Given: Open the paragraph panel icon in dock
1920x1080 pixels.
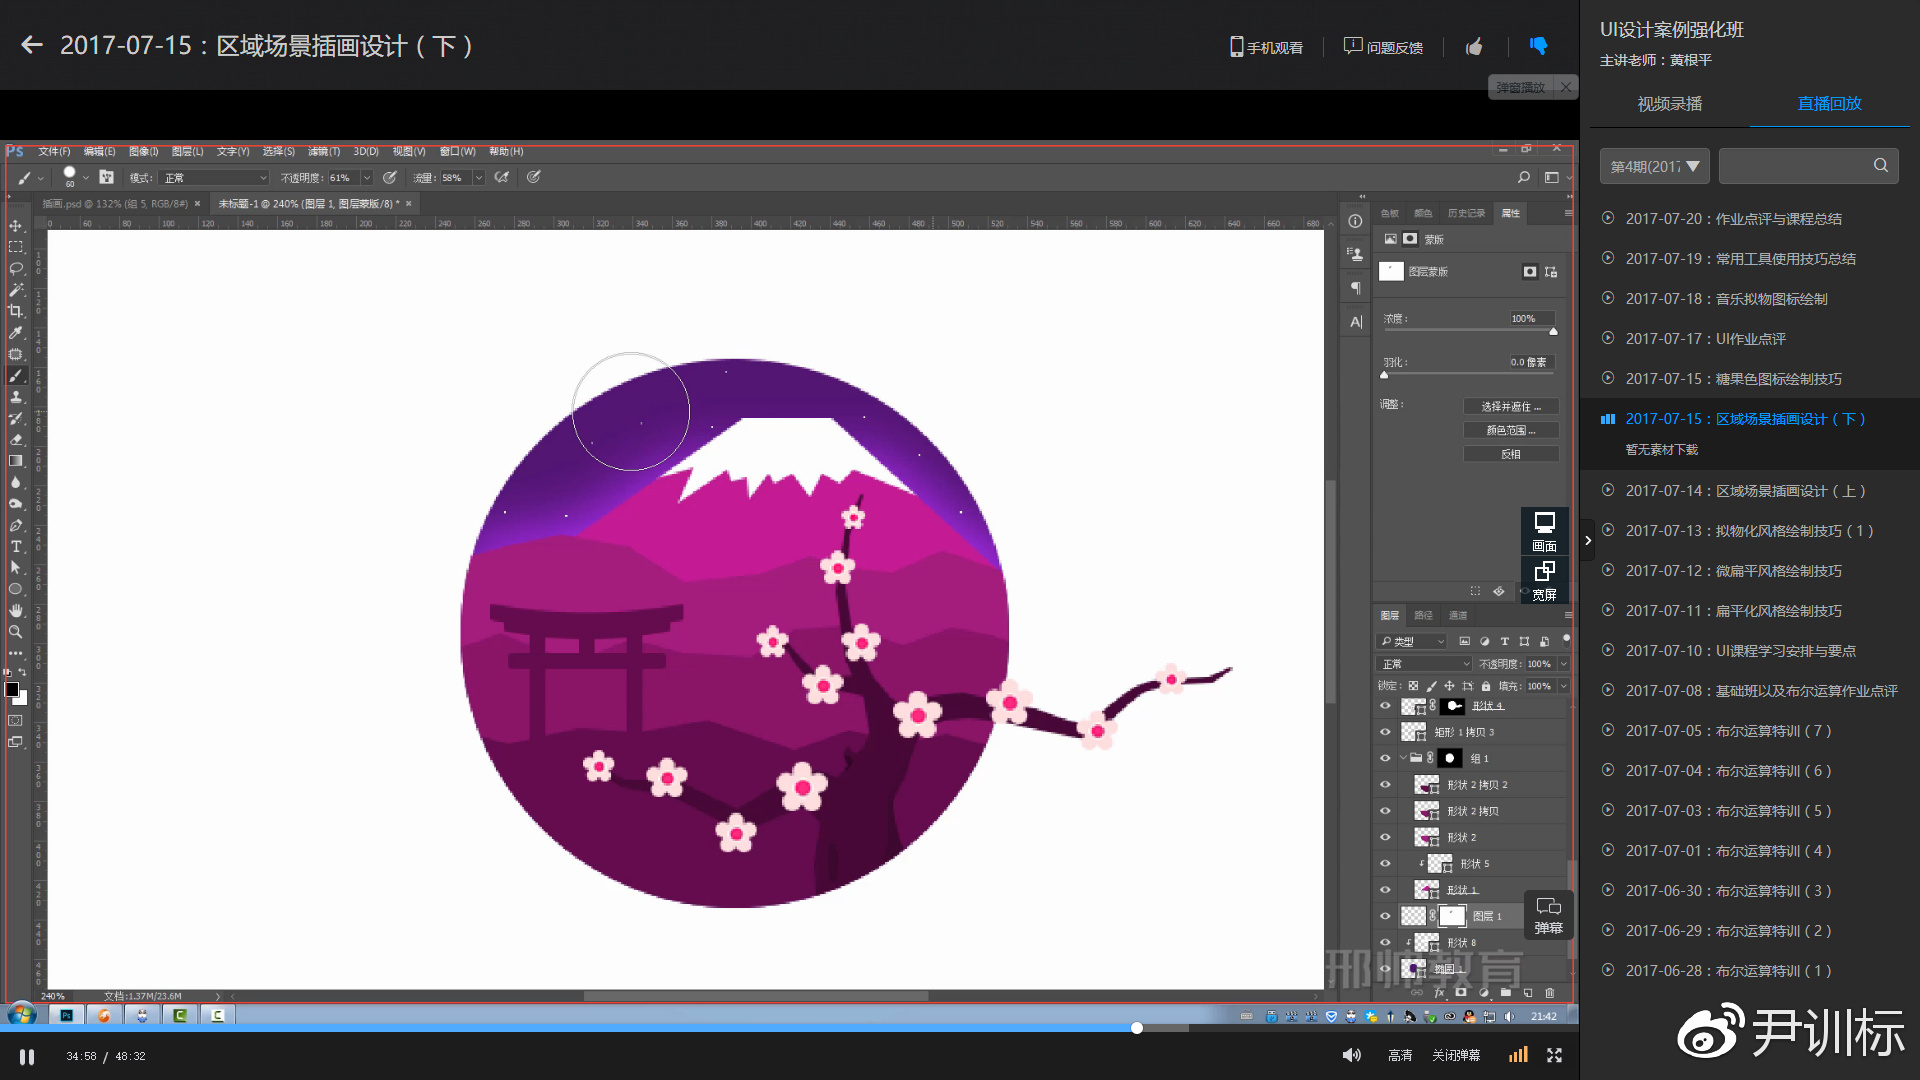Looking at the screenshot, I should tap(1355, 288).
